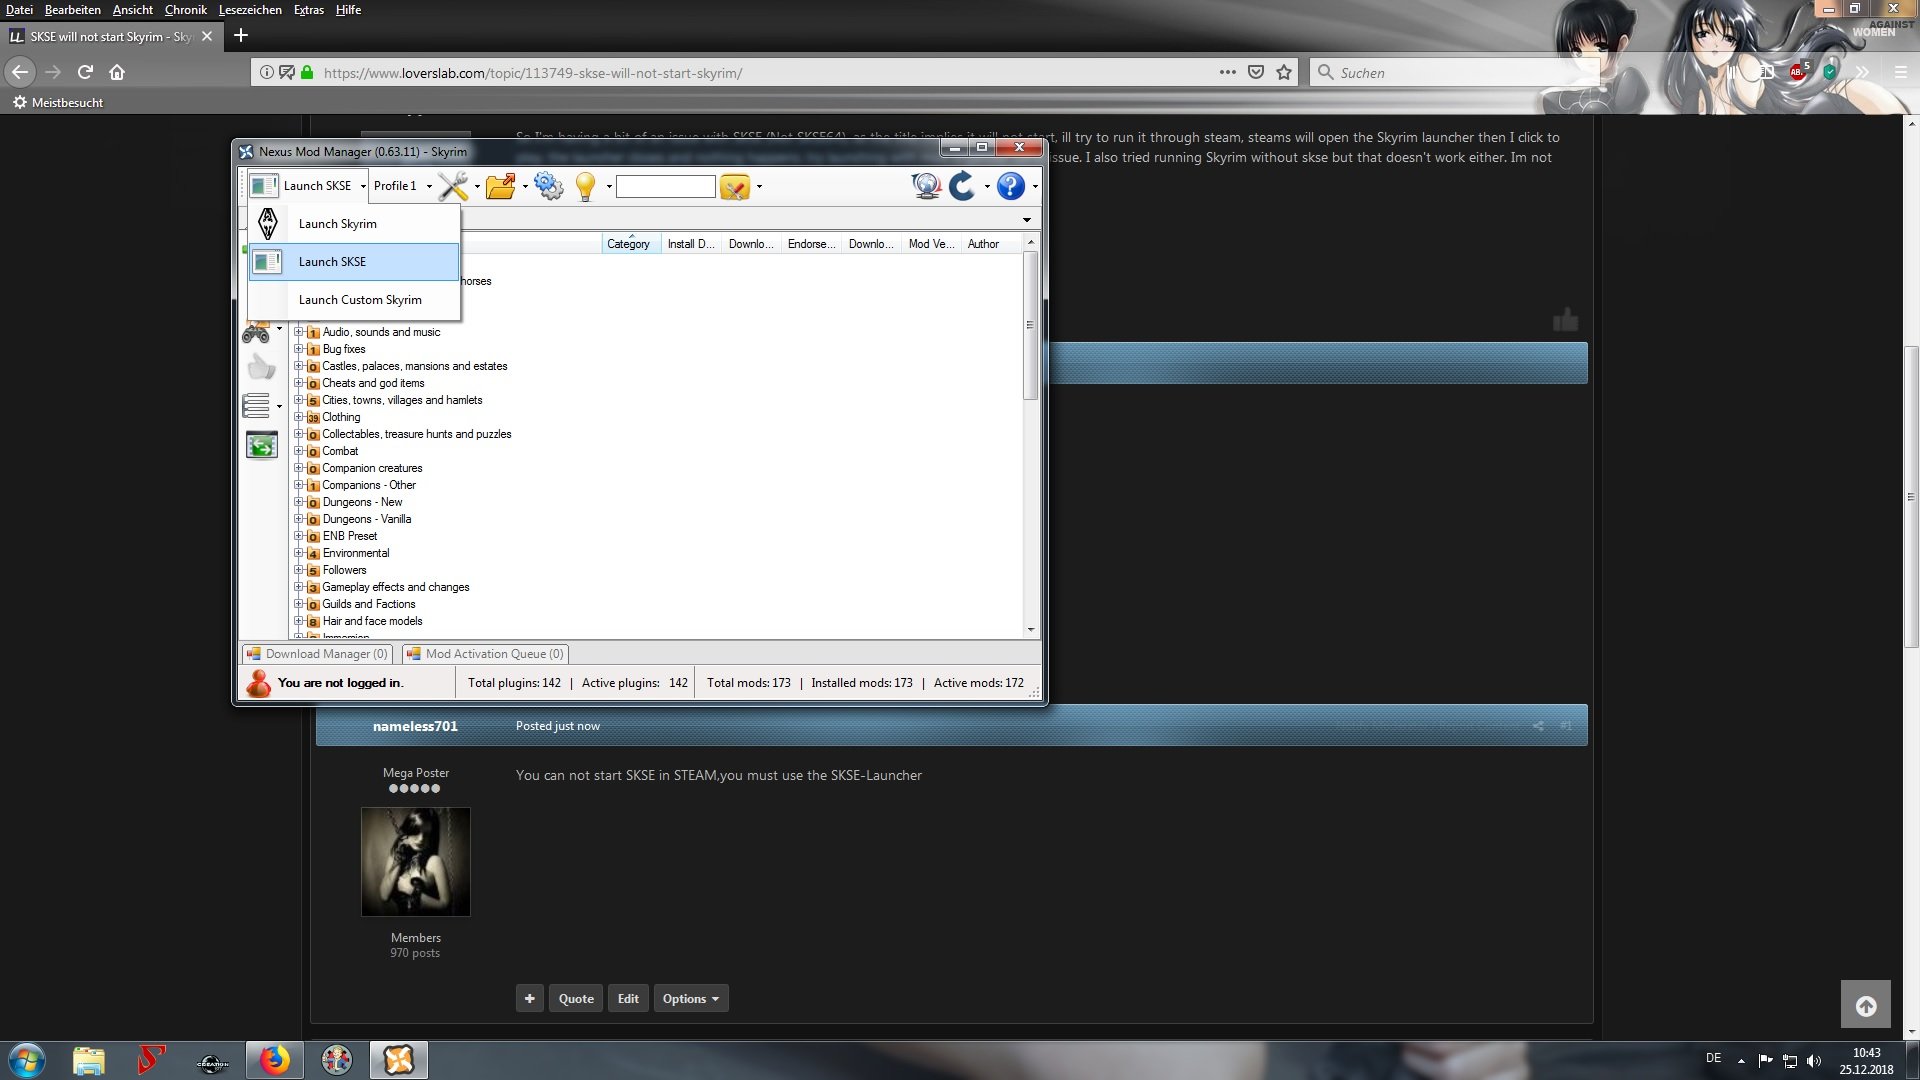Choose Launch SKSE from the launch menu
Screen dimensions: 1920x1080
point(354,262)
